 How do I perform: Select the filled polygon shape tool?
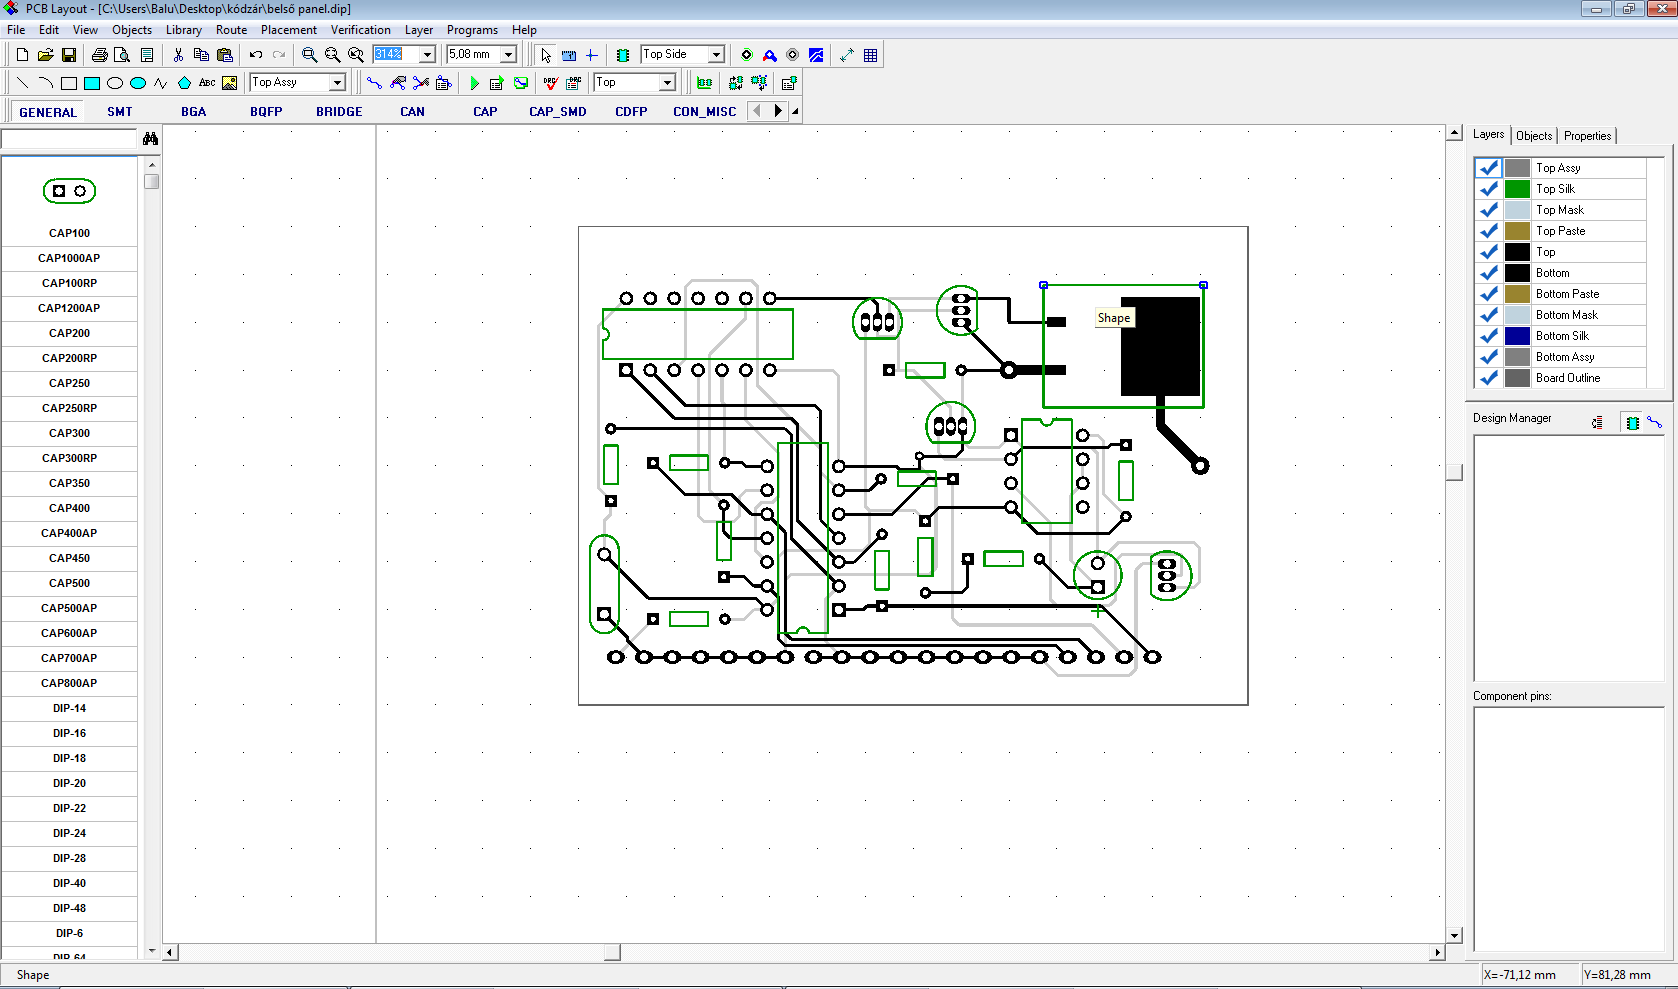click(184, 83)
